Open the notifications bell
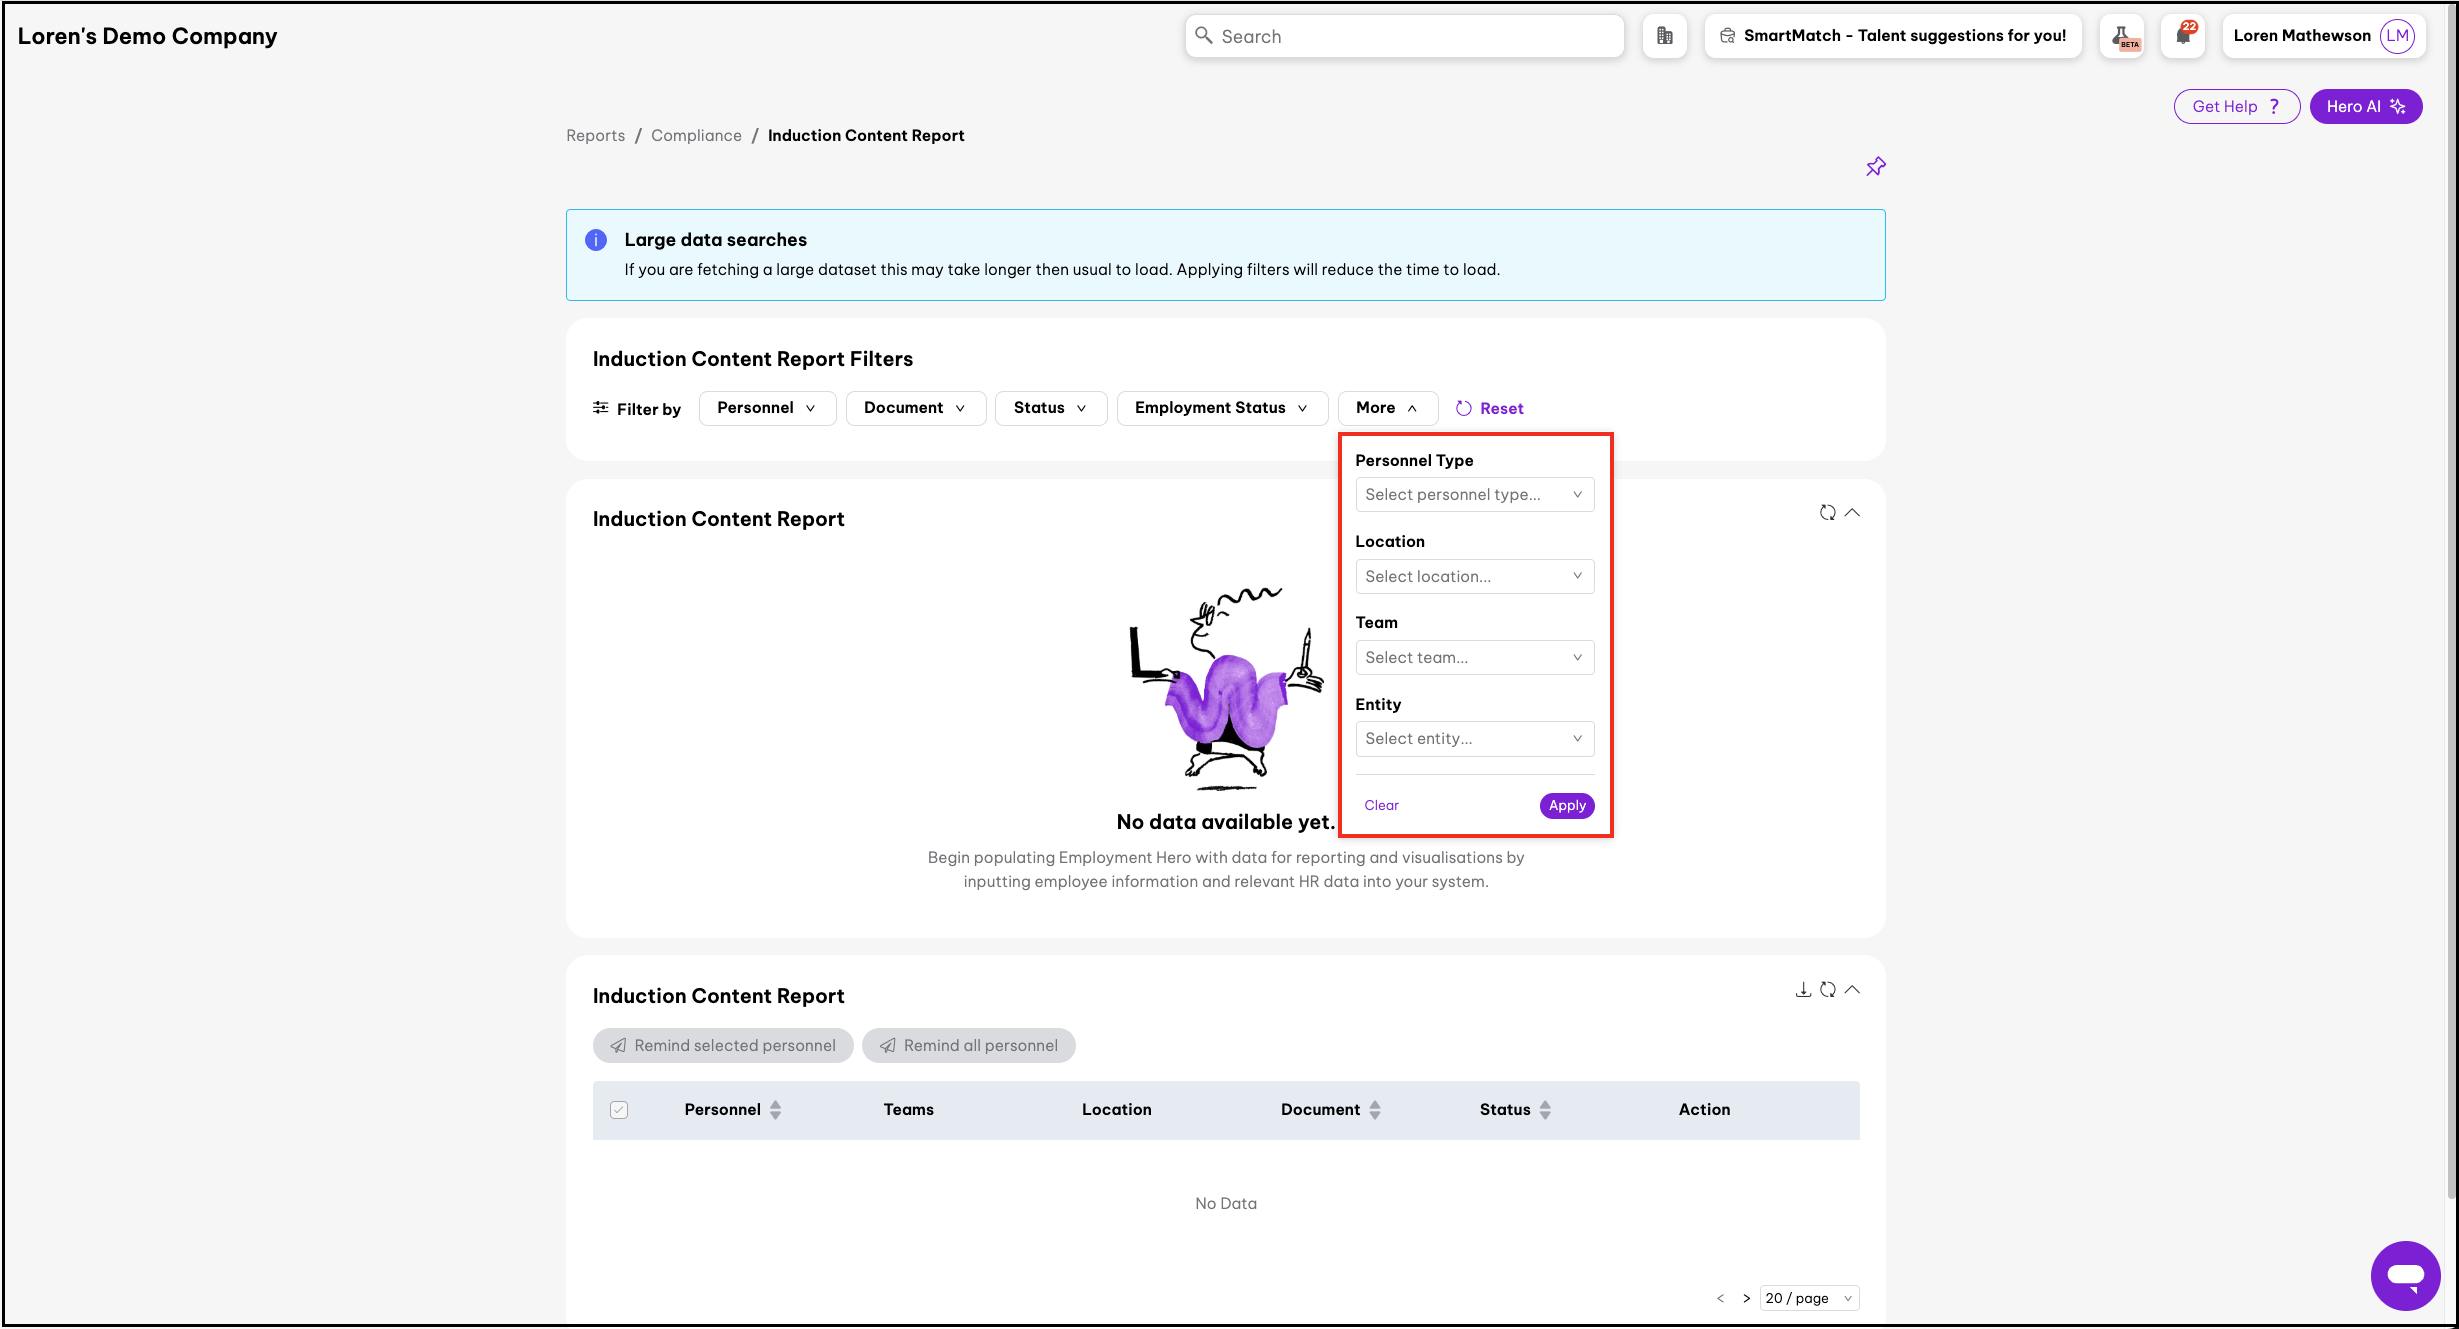Image resolution: width=2459 pixels, height=1329 pixels. click(x=2183, y=36)
